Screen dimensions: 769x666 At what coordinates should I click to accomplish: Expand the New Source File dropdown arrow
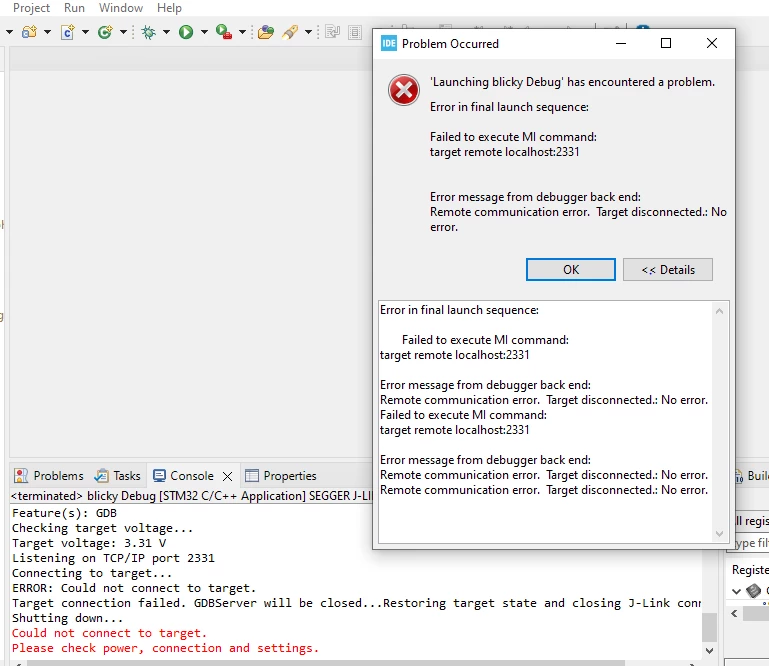[x=85, y=32]
